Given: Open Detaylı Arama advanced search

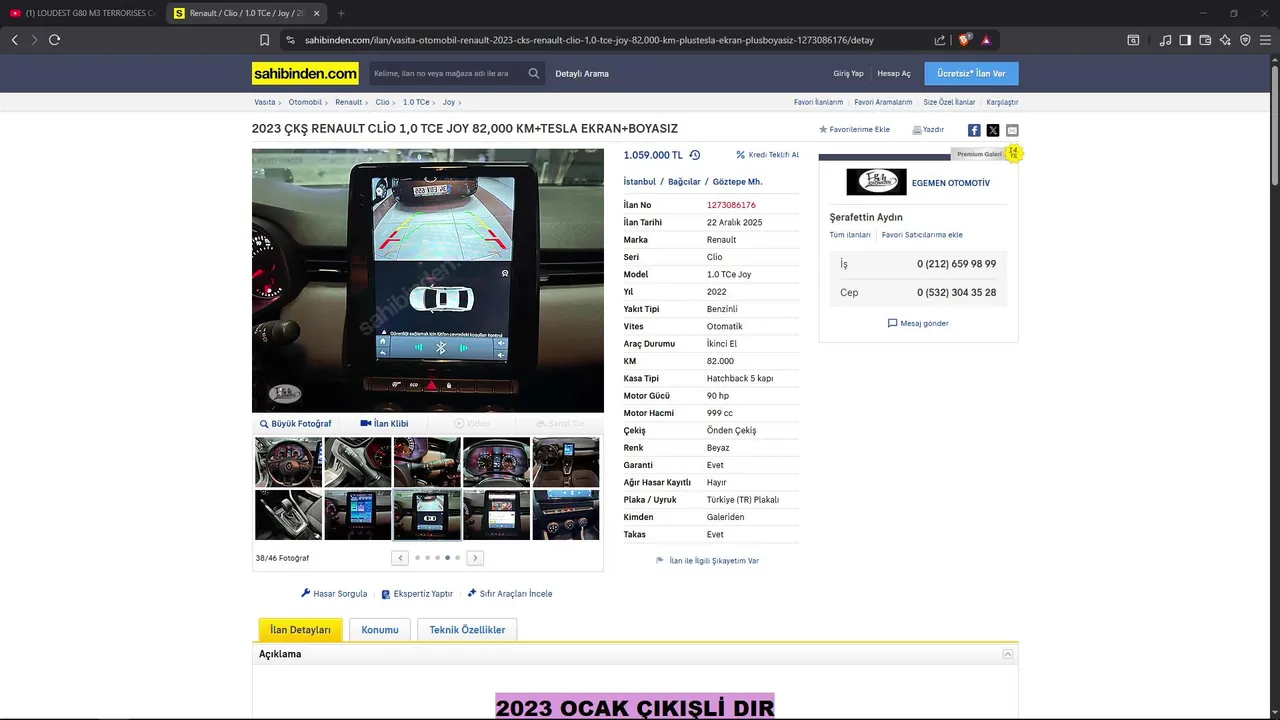Looking at the screenshot, I should (582, 74).
